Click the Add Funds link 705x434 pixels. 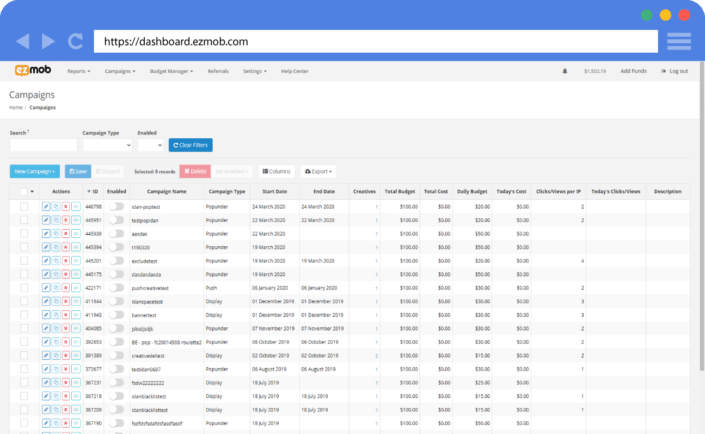click(x=633, y=71)
